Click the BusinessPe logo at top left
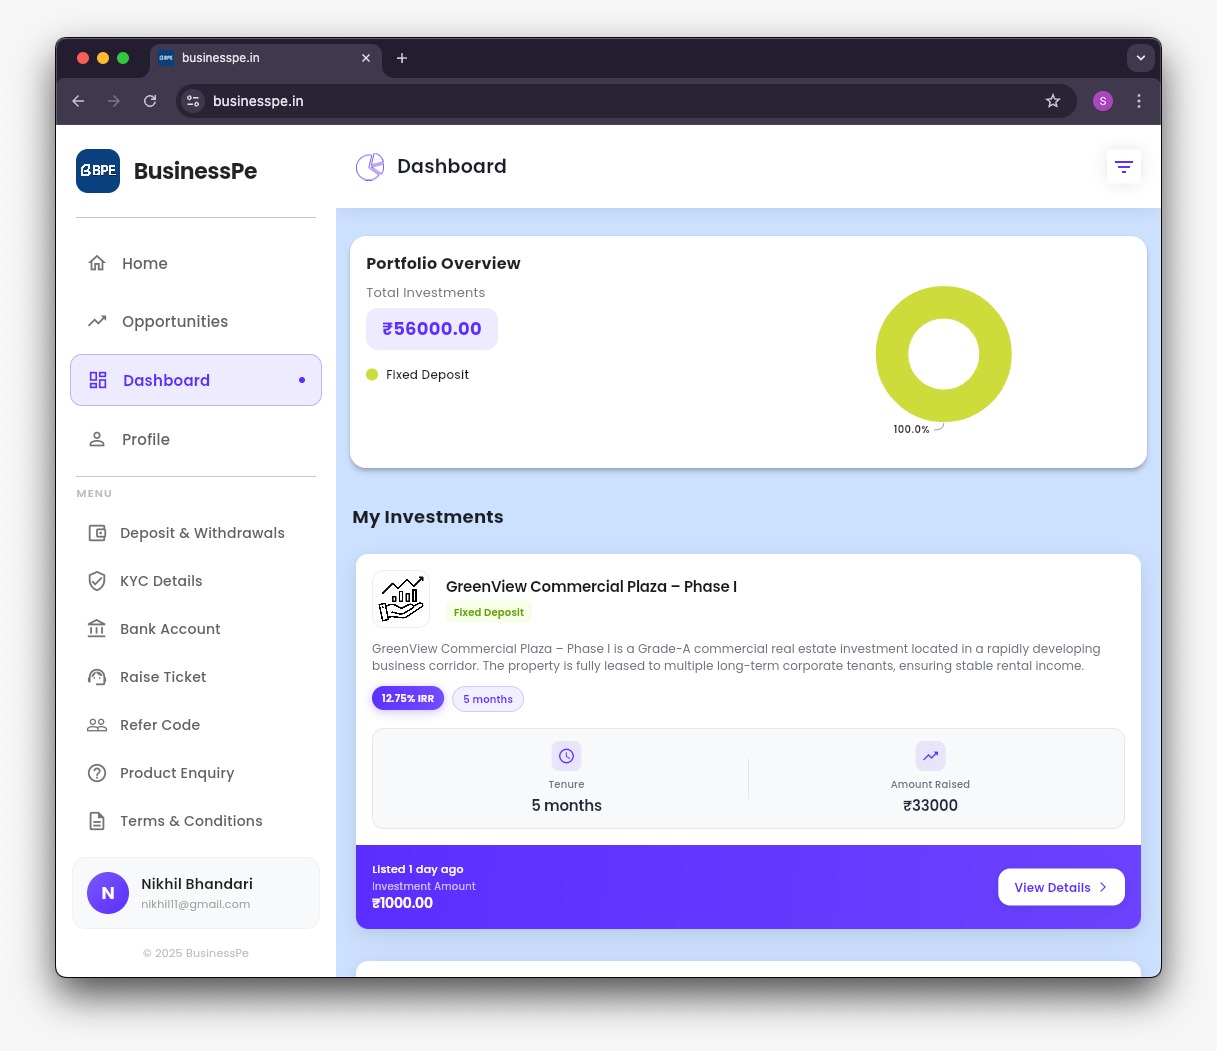 pyautogui.click(x=98, y=170)
